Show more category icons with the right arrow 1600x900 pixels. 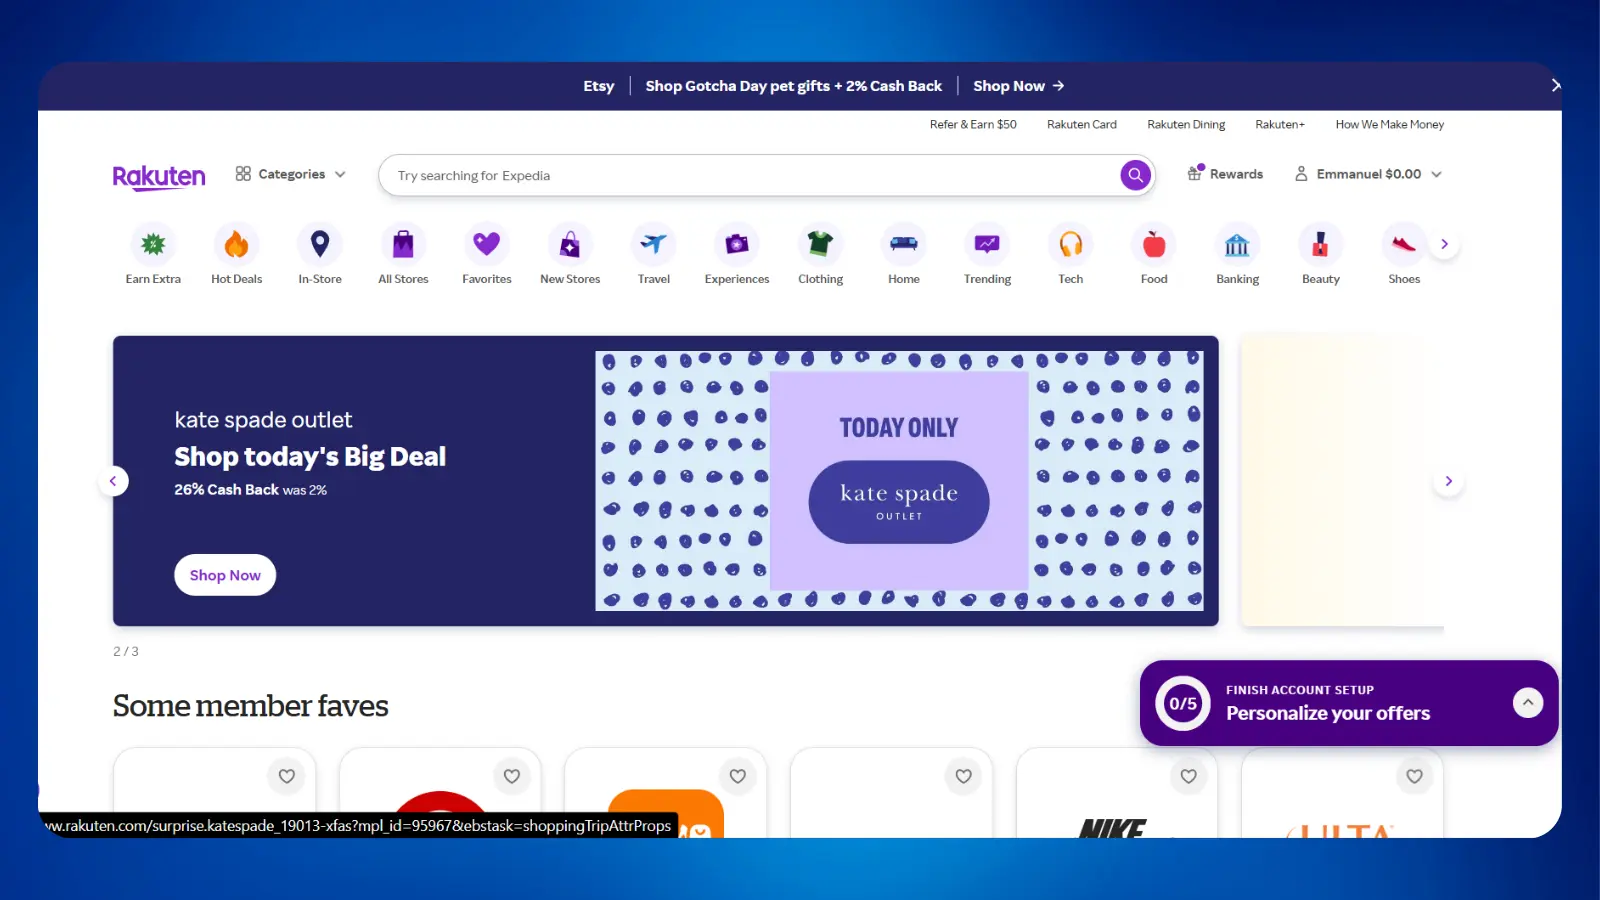pos(1444,244)
